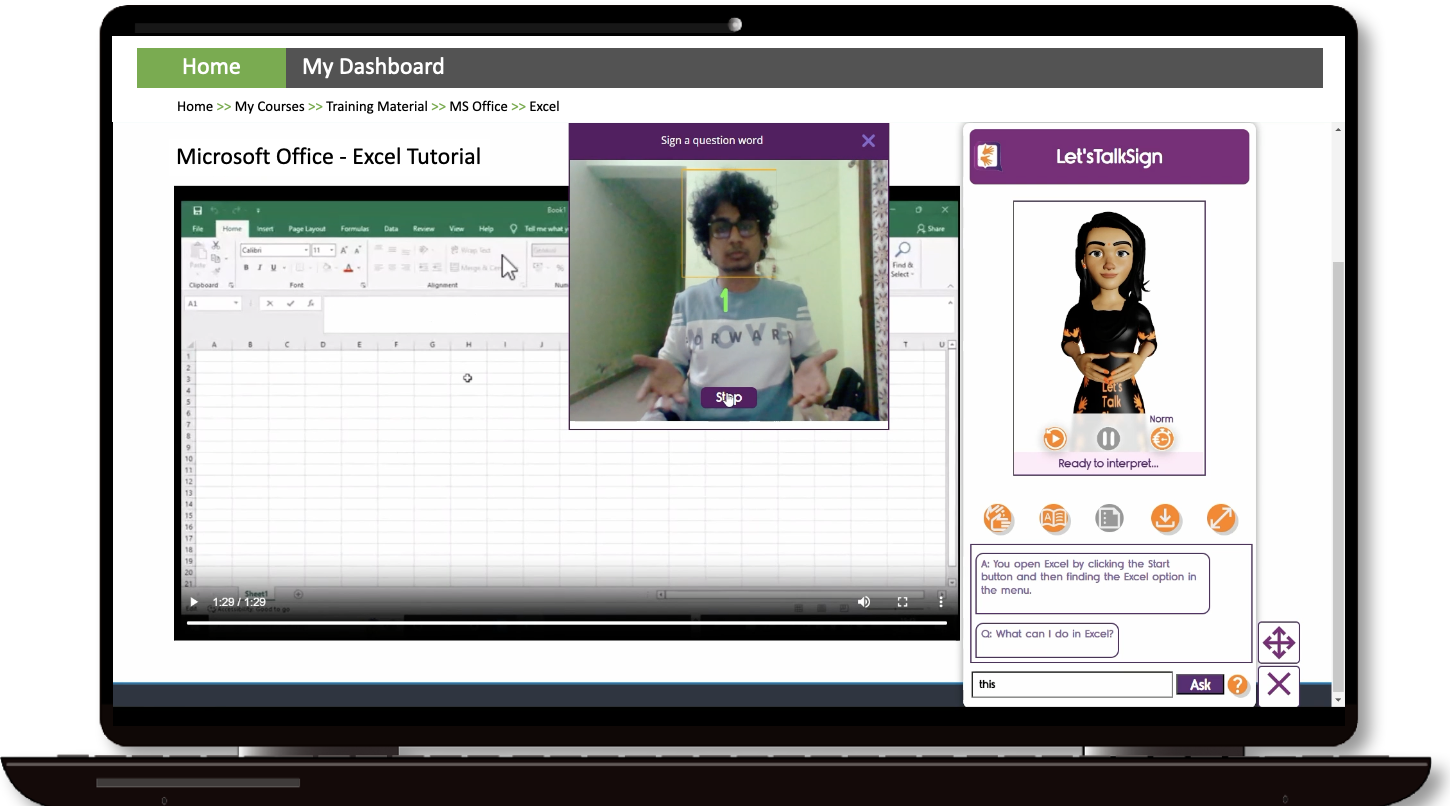Viewport: 1450px width, 806px height.
Task: Toggle Bold formatting in Excel
Action: pos(247,268)
